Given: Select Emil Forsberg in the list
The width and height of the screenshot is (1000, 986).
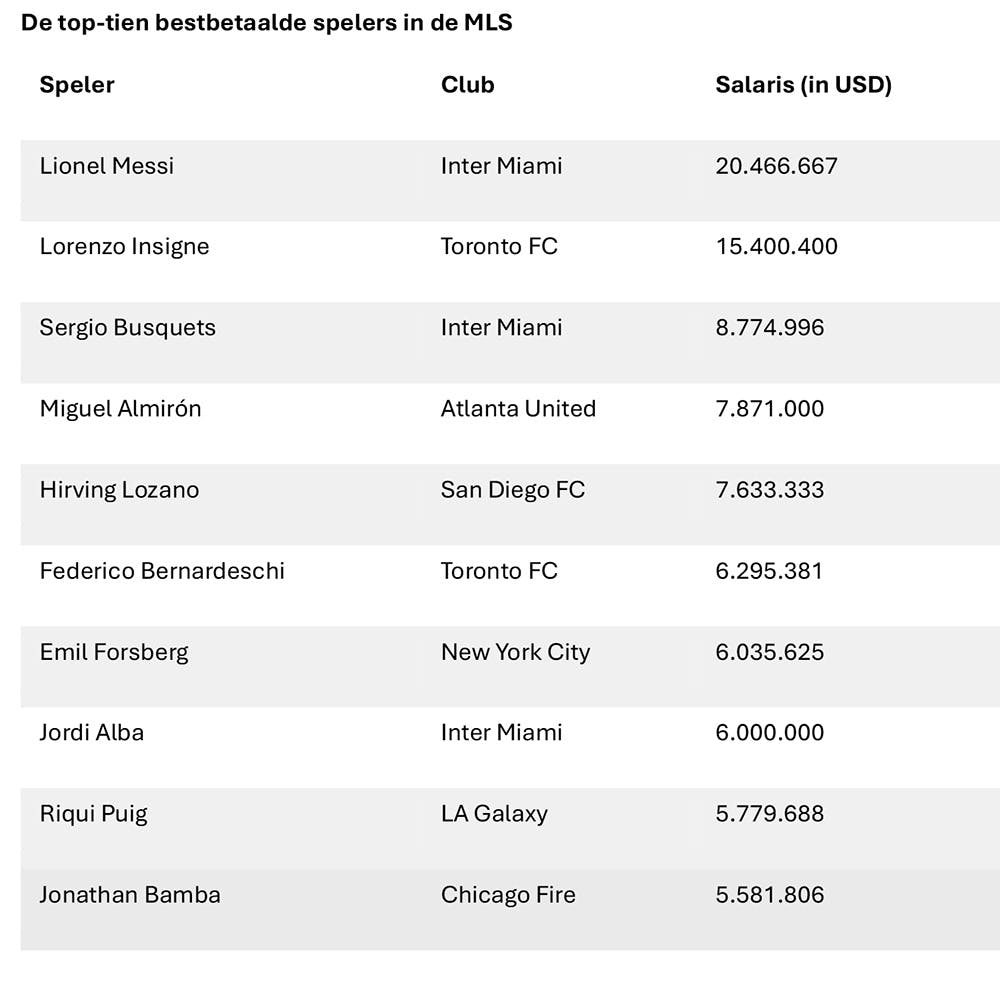Looking at the screenshot, I should 114,652.
